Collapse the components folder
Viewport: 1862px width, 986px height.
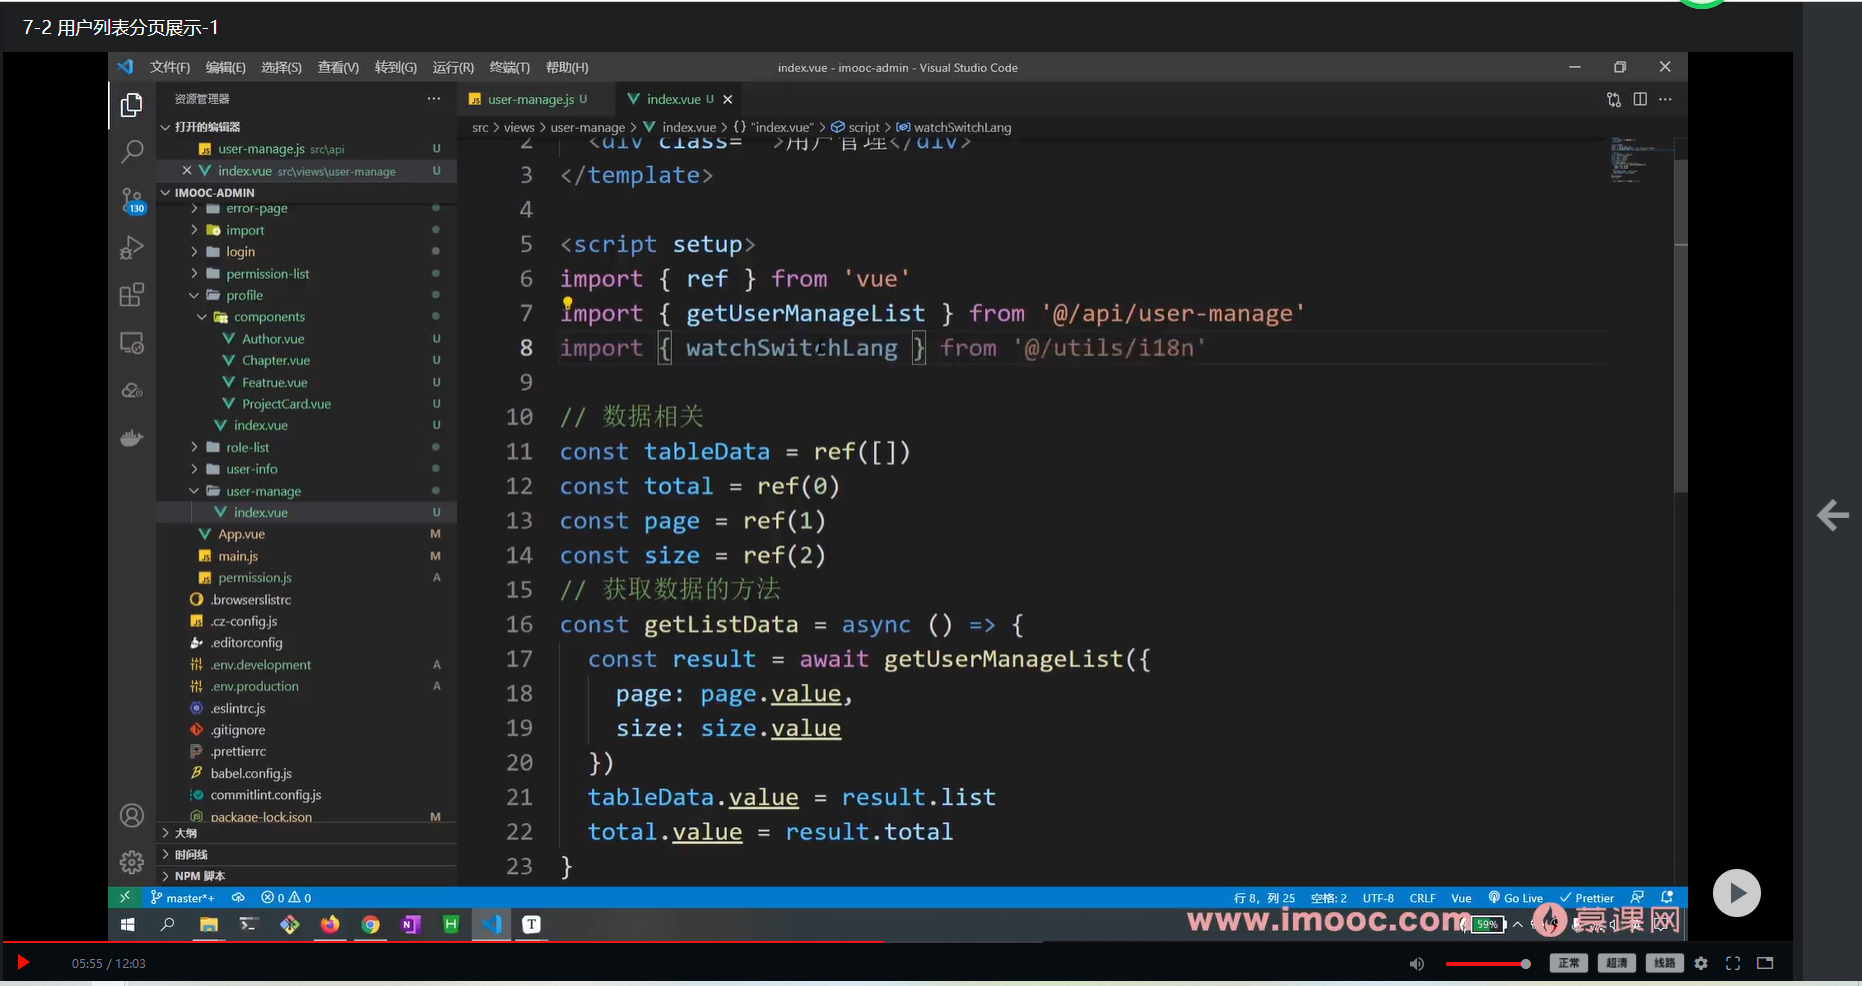(269, 317)
